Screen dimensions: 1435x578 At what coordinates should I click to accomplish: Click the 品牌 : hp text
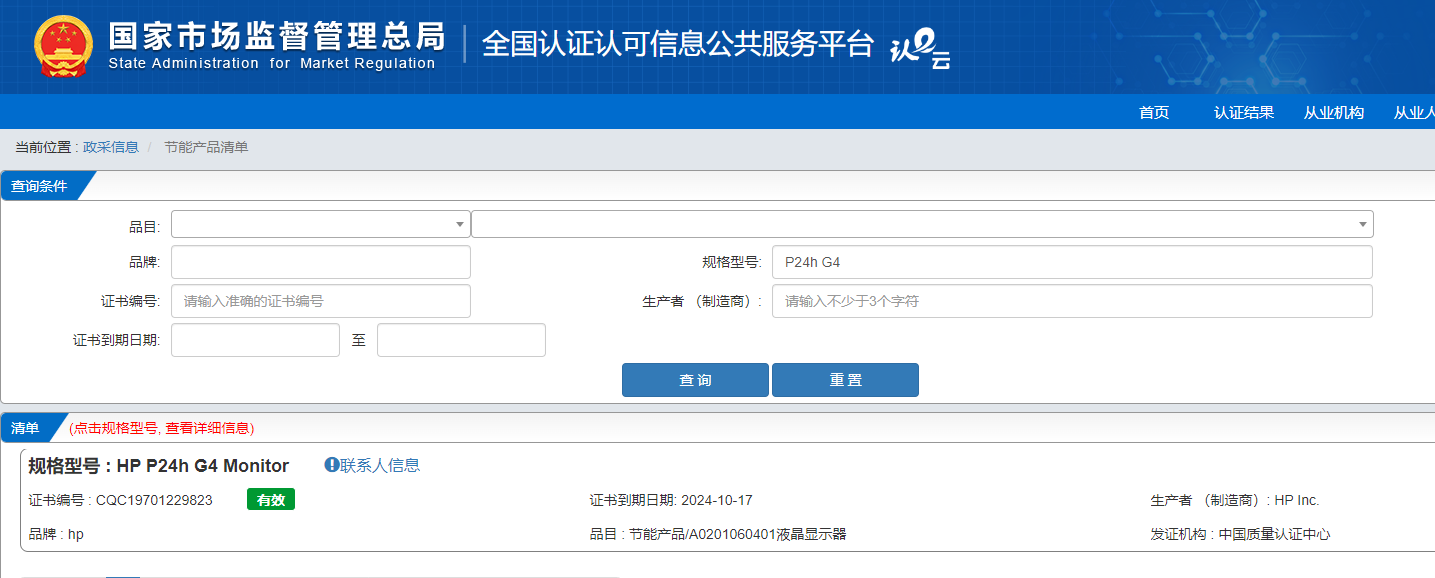[56, 534]
